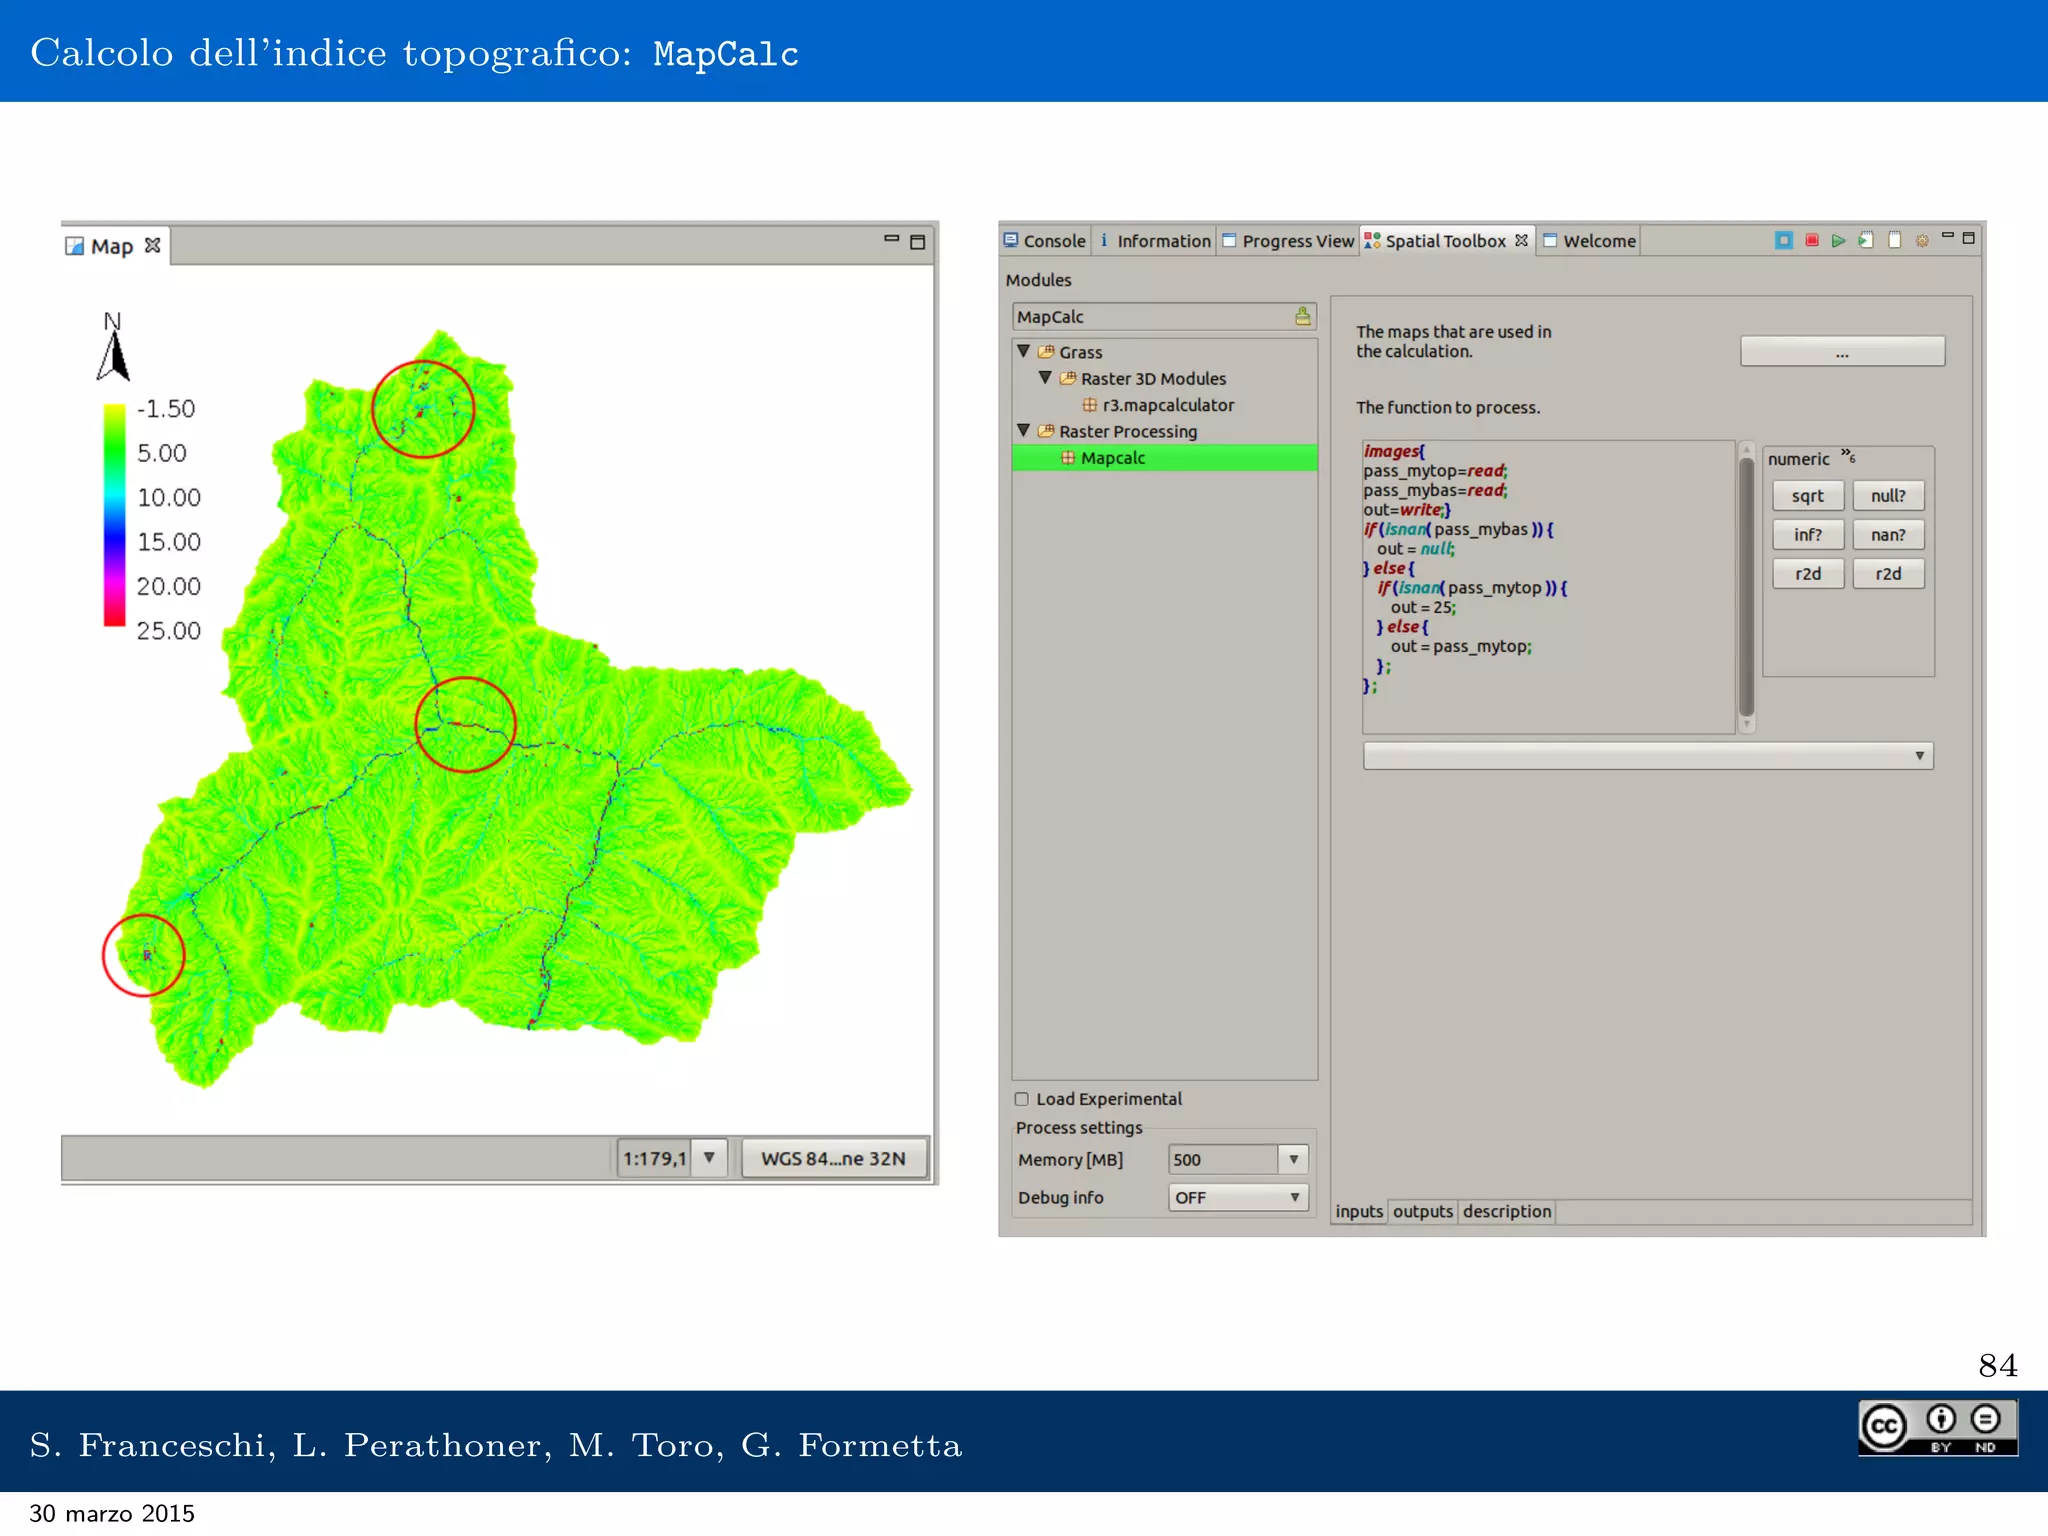Maximize the Spatial Toolbox panel
The width and height of the screenshot is (2048, 1536).
(1969, 238)
